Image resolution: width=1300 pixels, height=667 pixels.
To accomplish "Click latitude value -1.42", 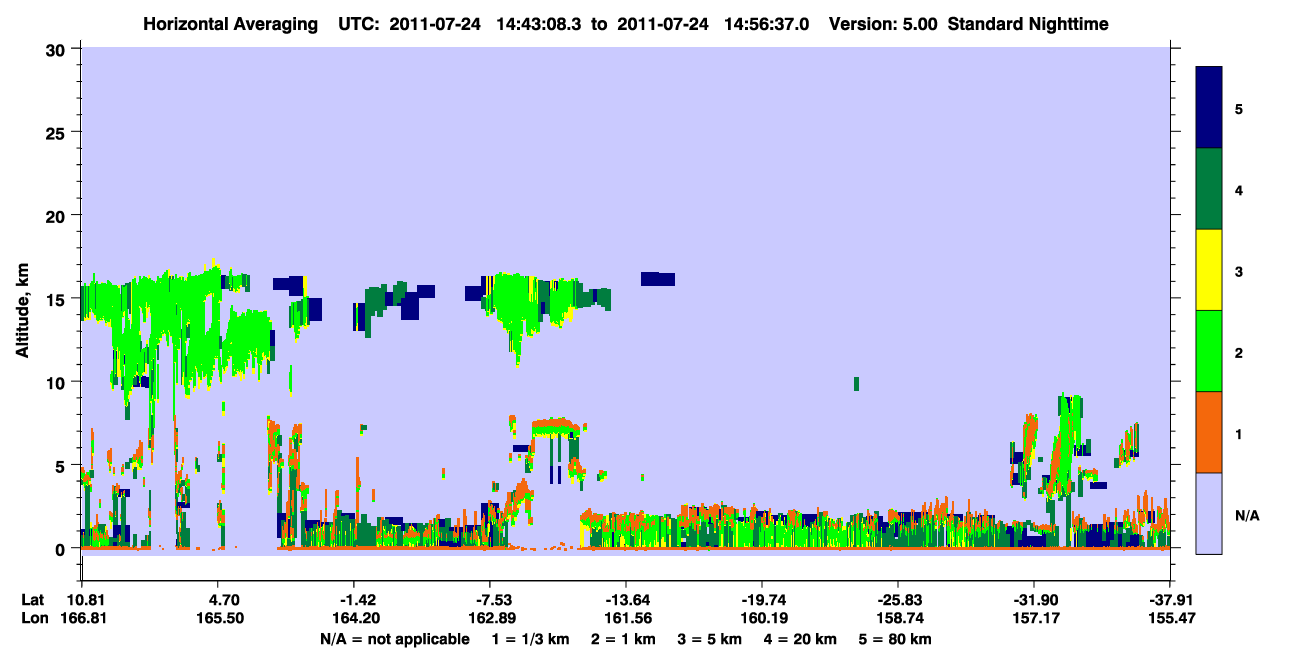I will [x=354, y=600].
